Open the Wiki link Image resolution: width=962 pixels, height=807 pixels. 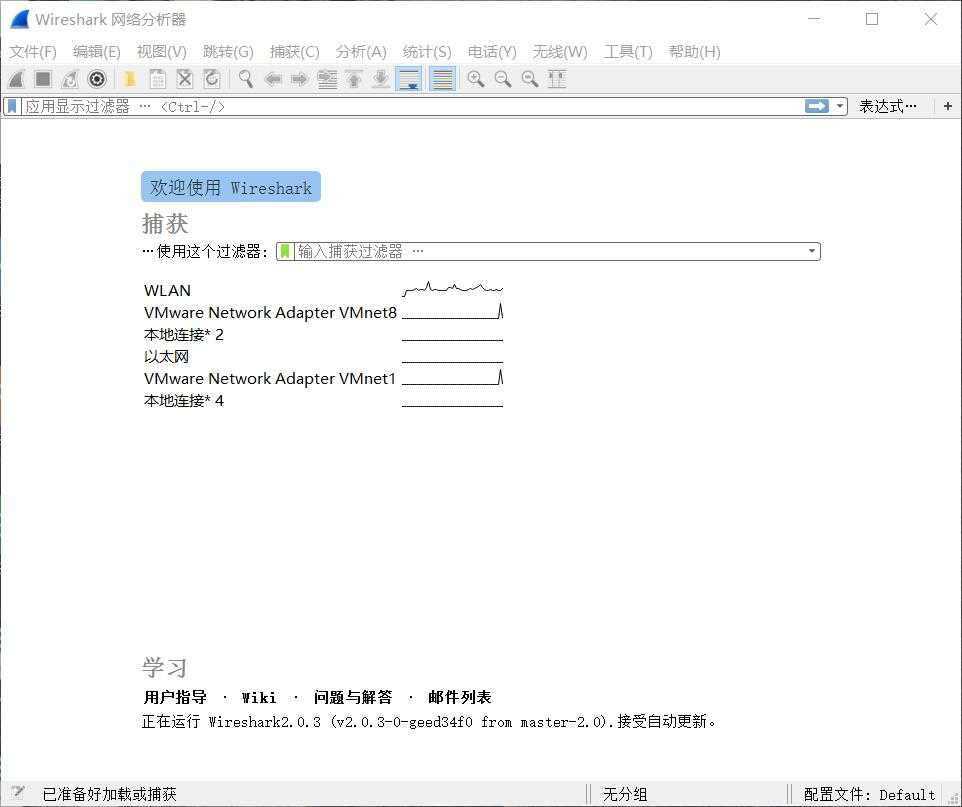(x=259, y=697)
